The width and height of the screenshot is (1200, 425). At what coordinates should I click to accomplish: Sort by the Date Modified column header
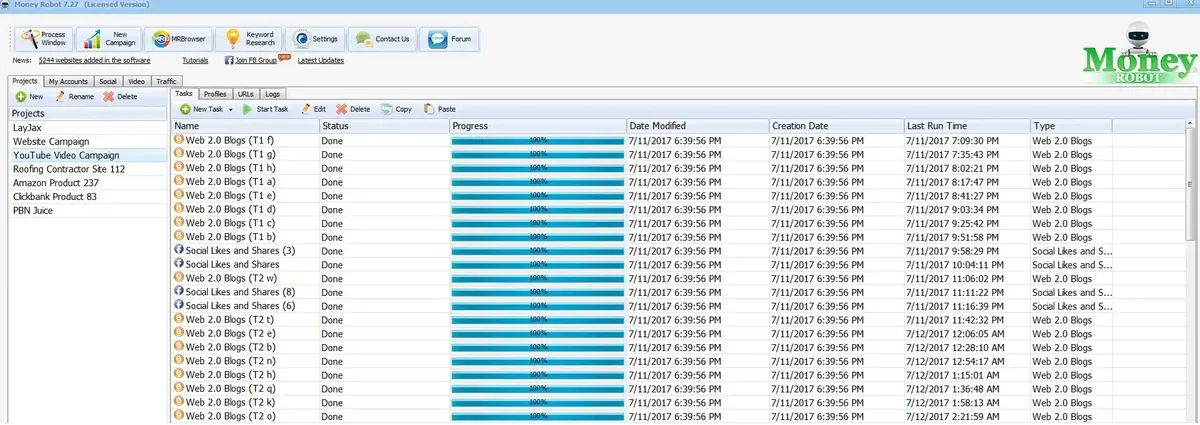697,126
